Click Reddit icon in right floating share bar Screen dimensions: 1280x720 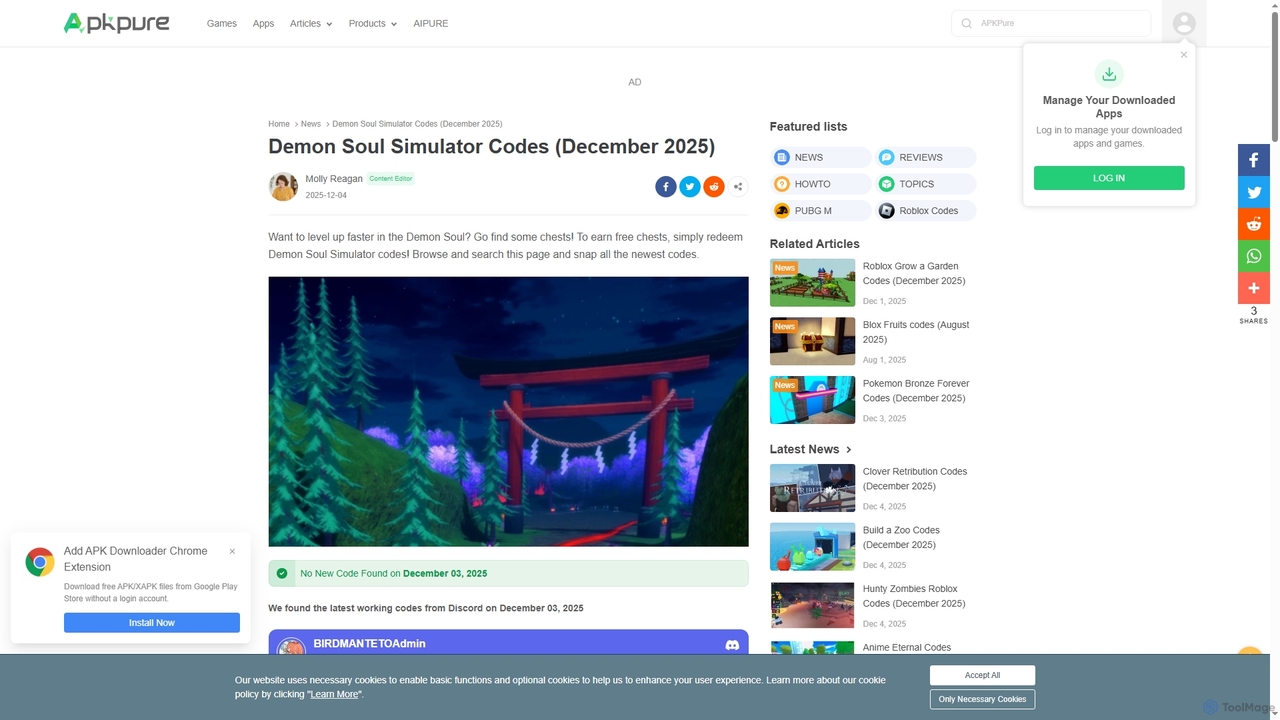coord(1254,224)
